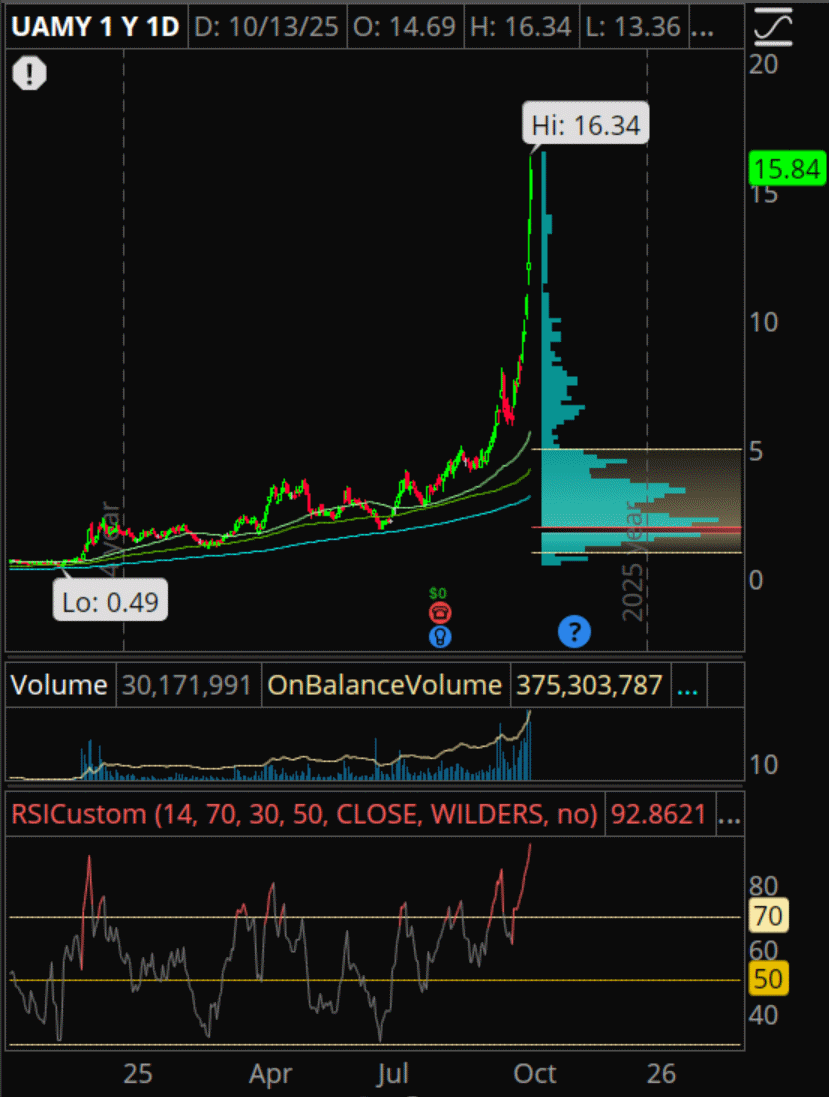Select the OnBalanceVolume study label
Image resolution: width=829 pixels, height=1097 pixels.
pyautogui.click(x=385, y=685)
